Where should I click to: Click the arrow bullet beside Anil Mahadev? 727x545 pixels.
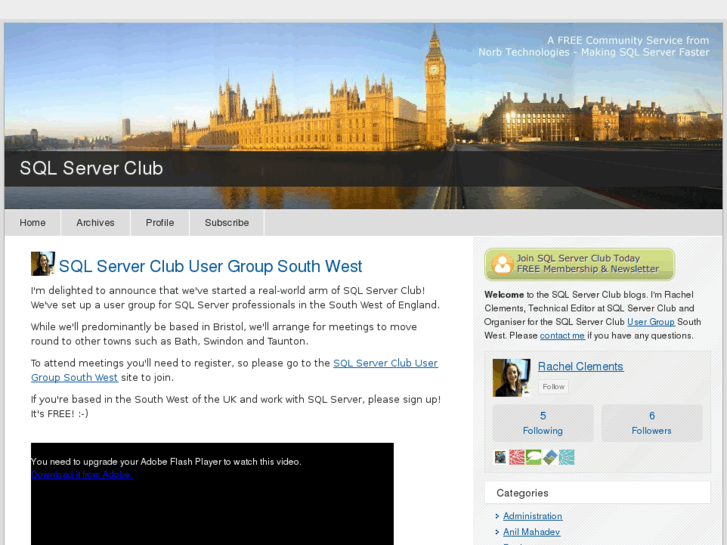497,532
